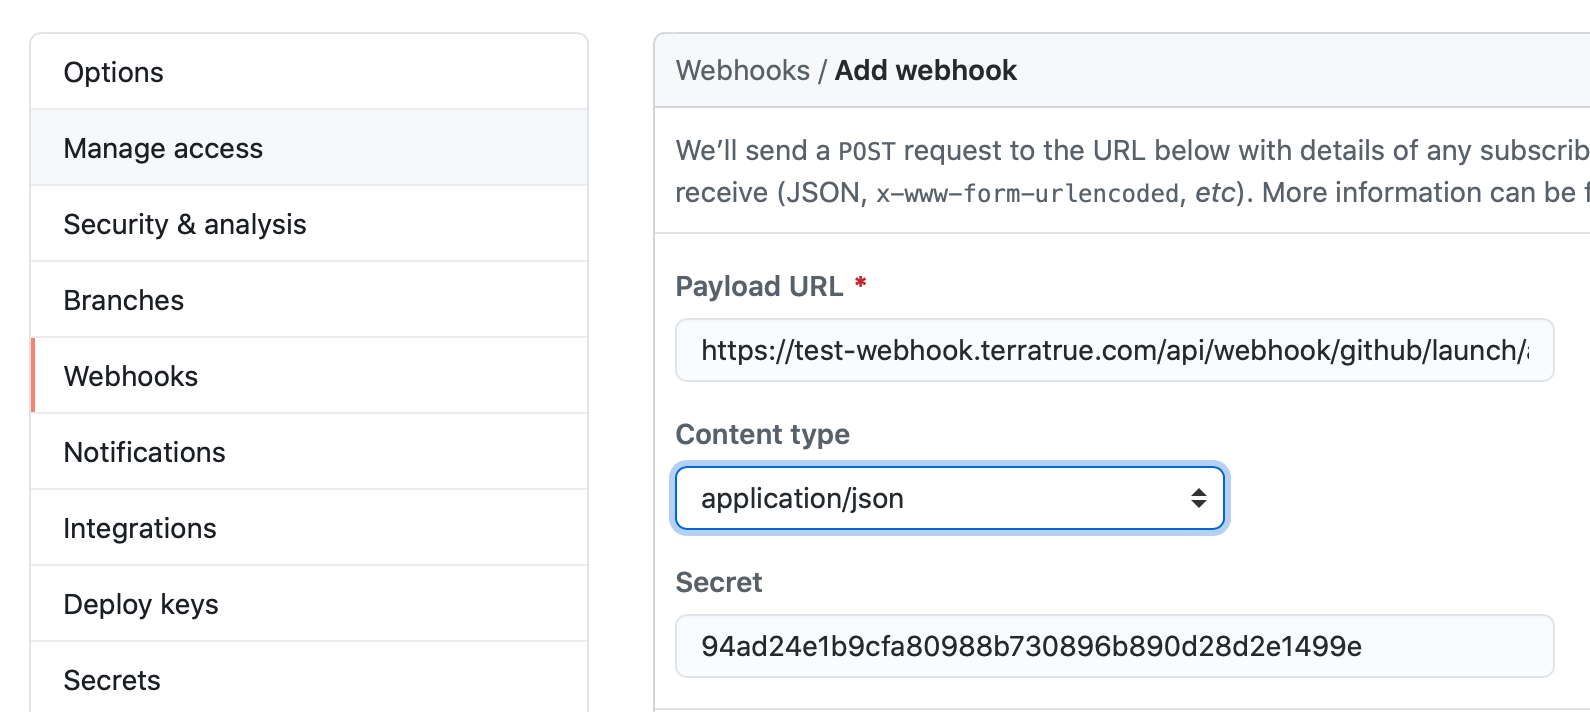1590x712 pixels.
Task: Click the Webhooks breadcrumb link
Action: pyautogui.click(x=743, y=70)
